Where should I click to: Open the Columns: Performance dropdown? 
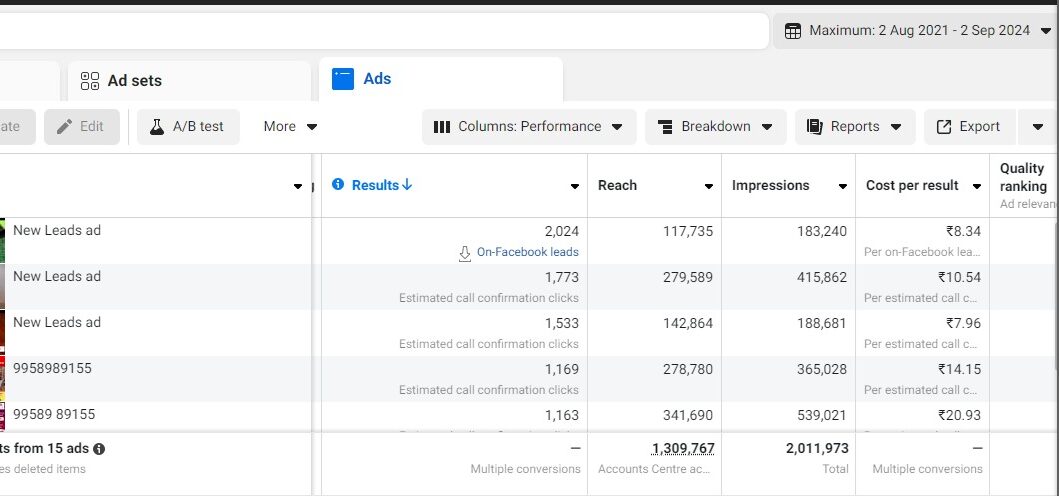coord(528,127)
